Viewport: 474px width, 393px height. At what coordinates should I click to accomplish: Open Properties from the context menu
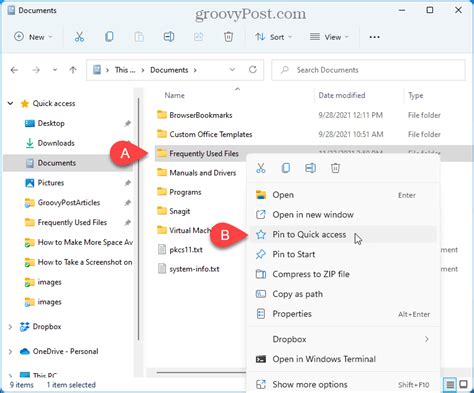(343, 314)
